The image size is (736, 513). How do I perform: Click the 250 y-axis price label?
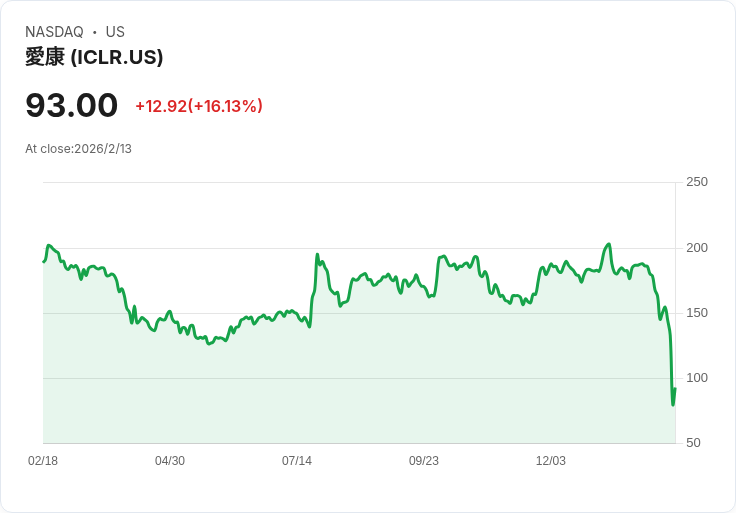pyautogui.click(x=697, y=182)
